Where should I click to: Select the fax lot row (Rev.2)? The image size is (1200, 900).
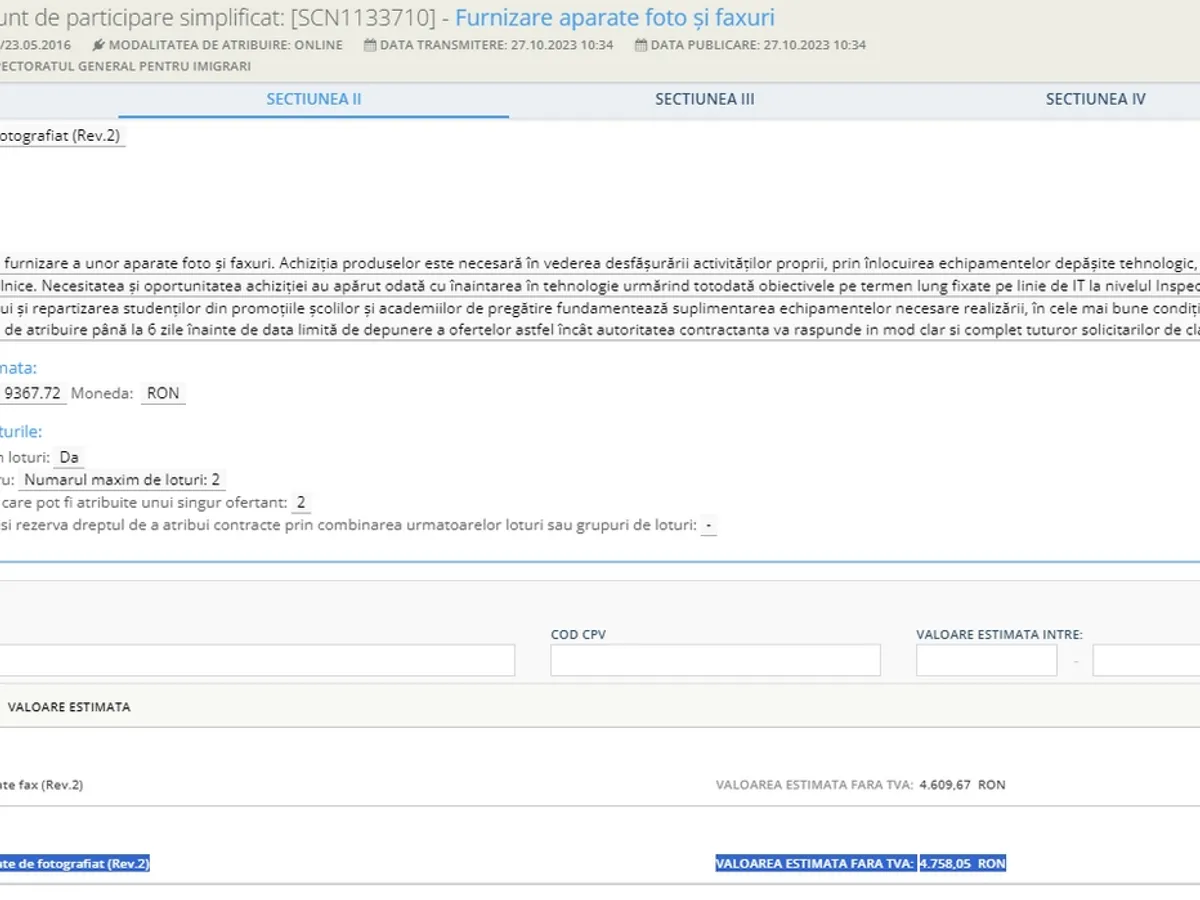[42, 785]
